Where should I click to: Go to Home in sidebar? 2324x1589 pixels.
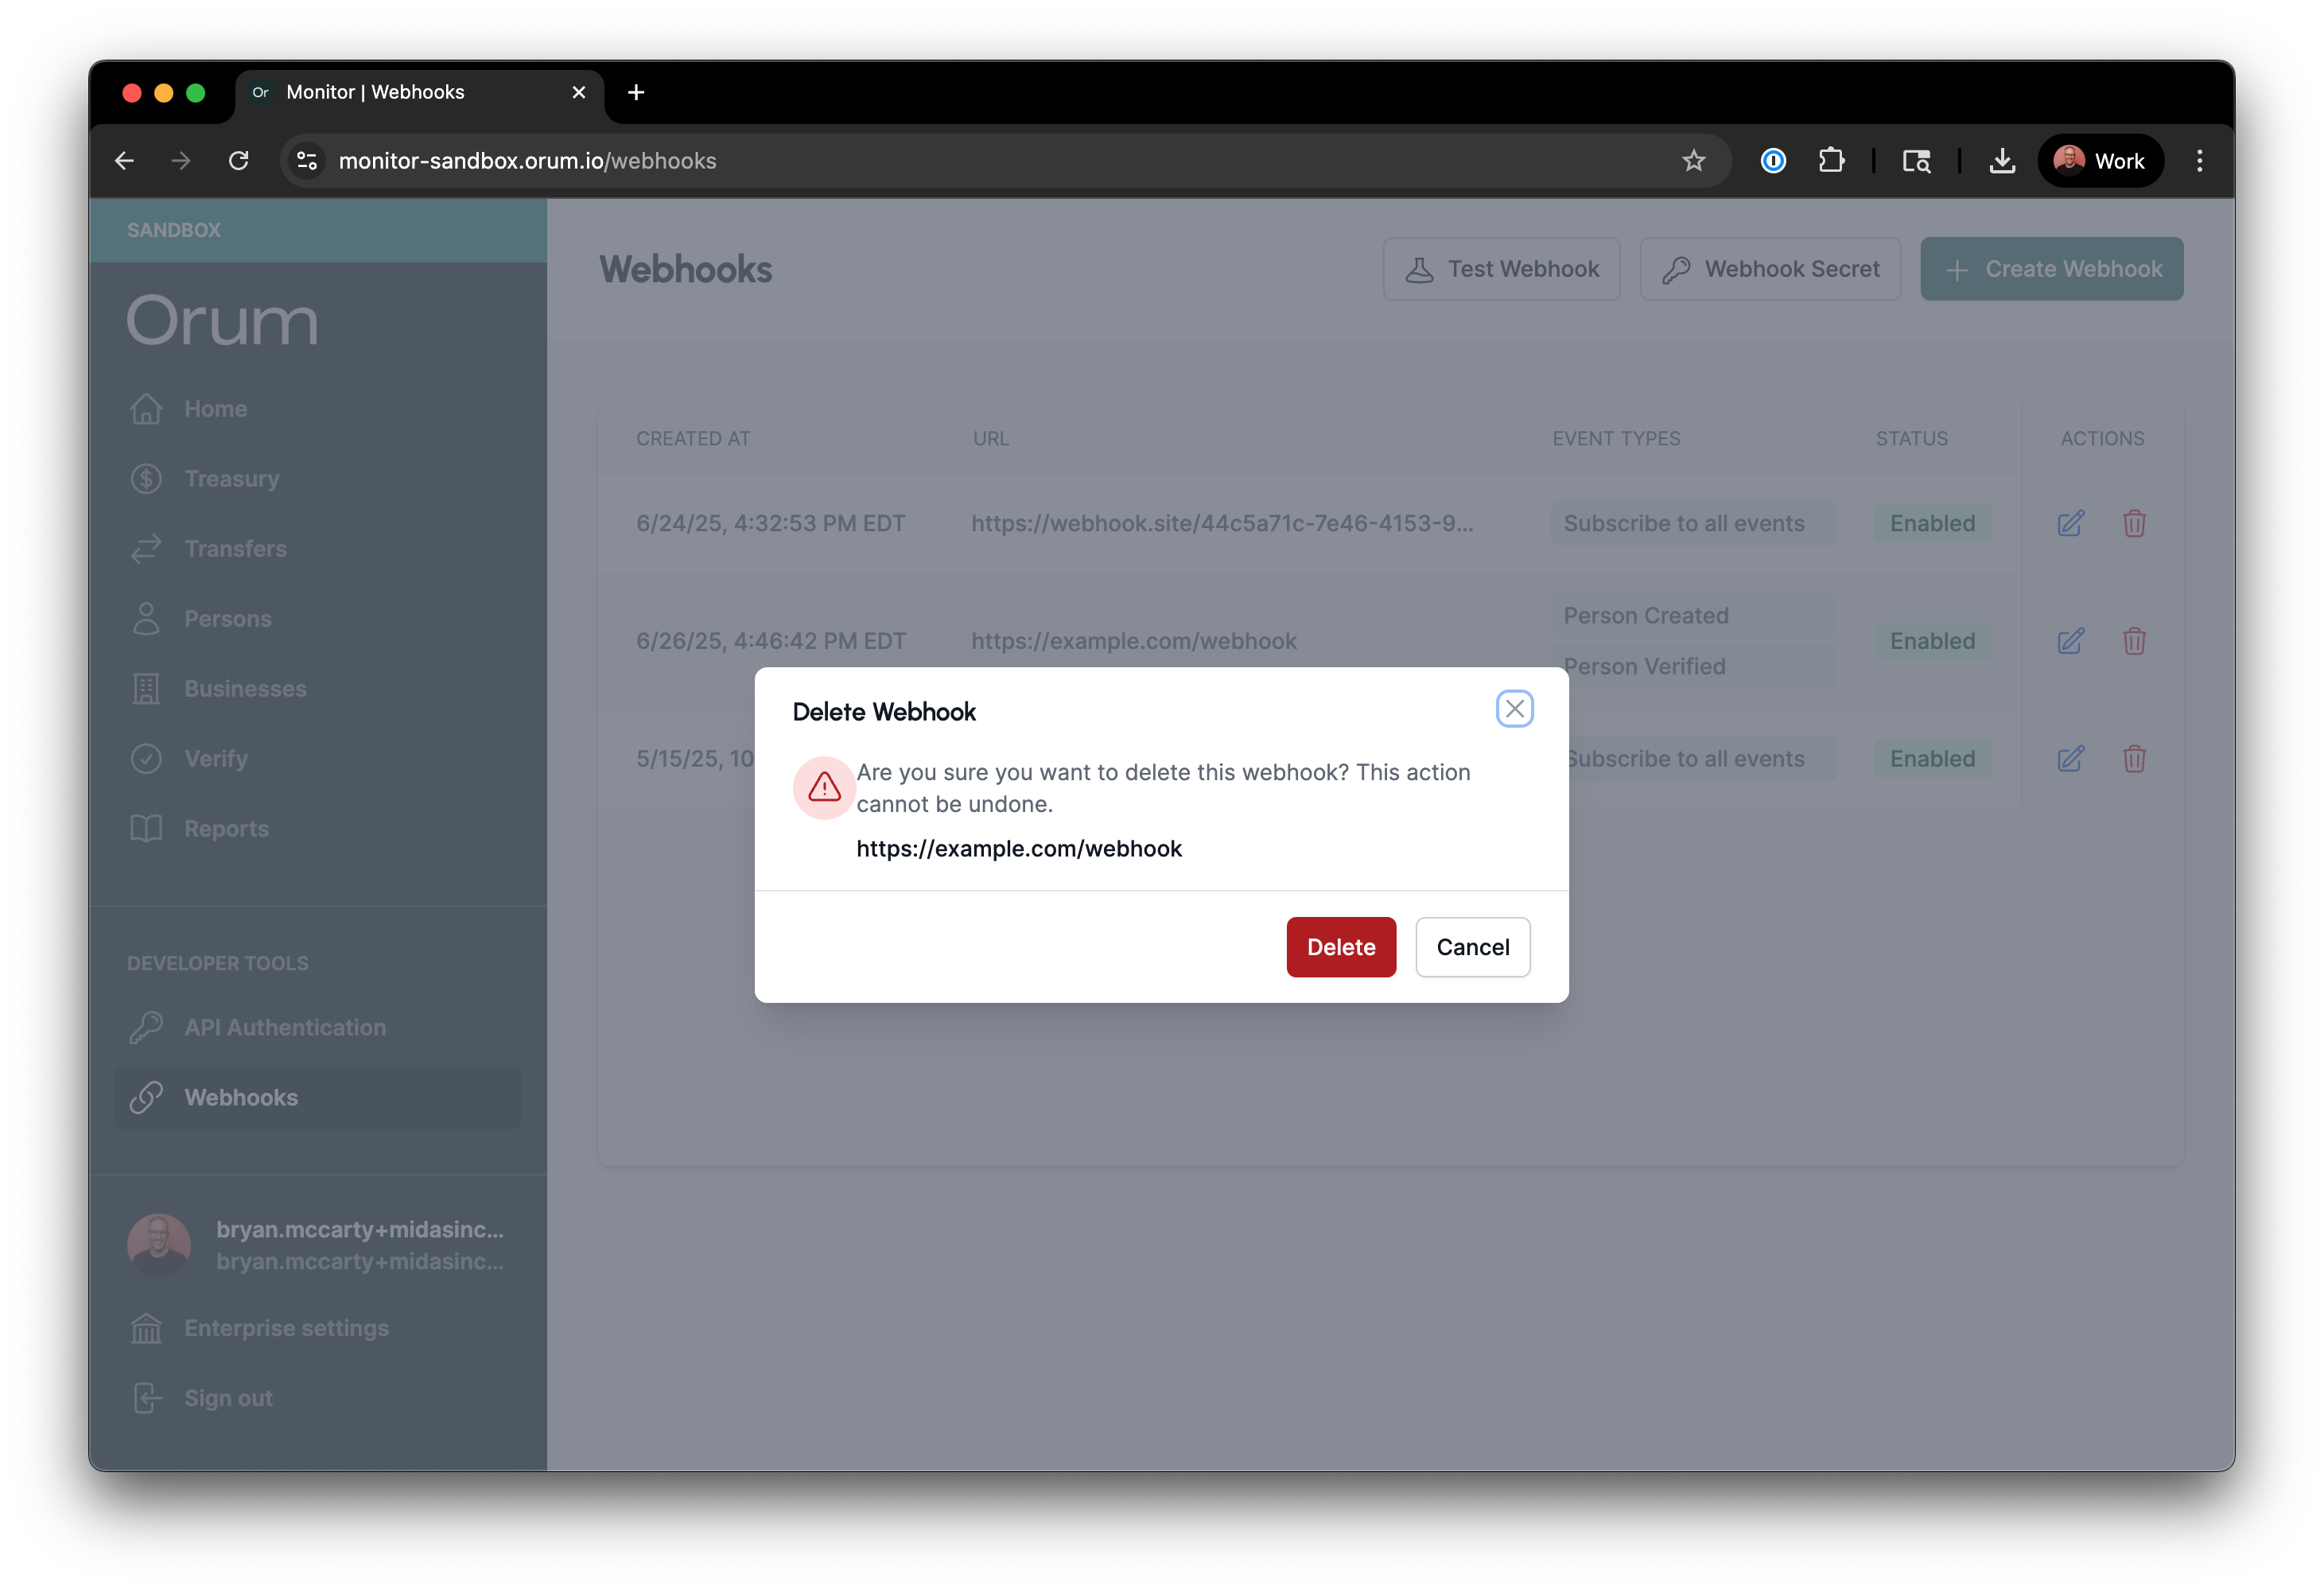click(x=215, y=409)
